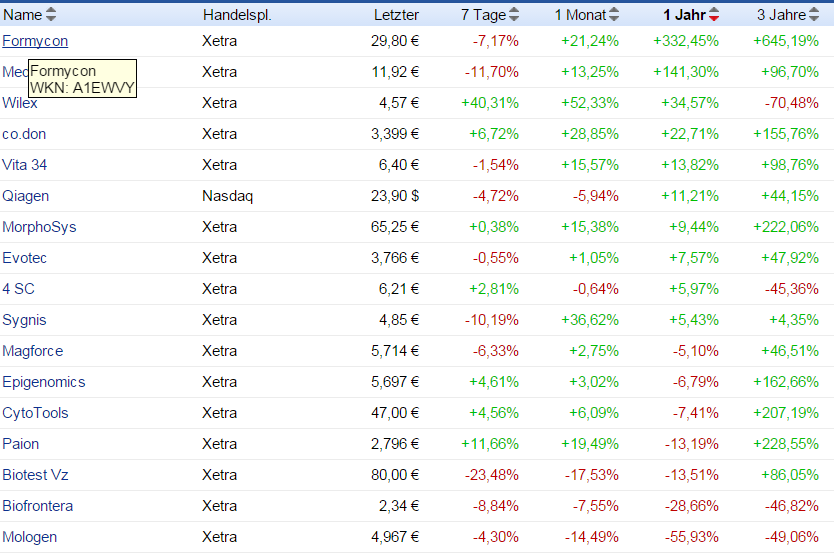Click the sort arrows next to 7 Tage
834x554 pixels.
(514, 15)
